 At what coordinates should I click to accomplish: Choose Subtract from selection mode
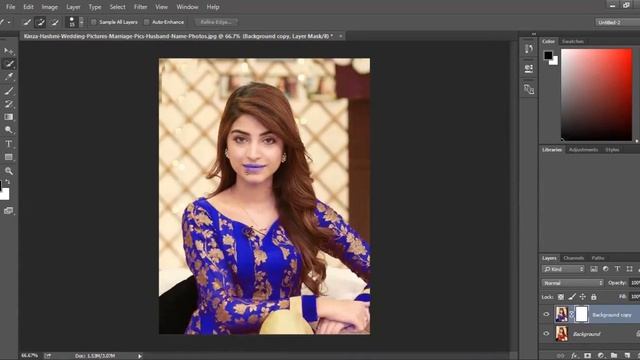pos(54,22)
